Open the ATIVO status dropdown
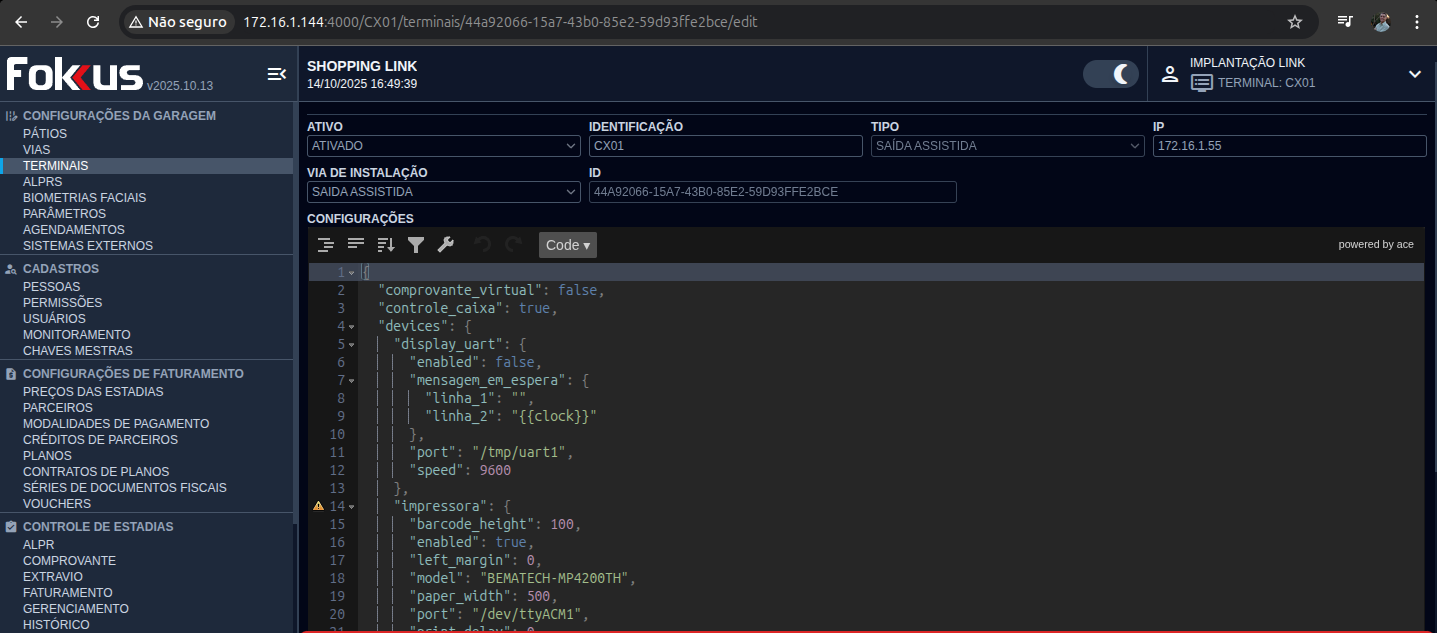1437x633 pixels. pyautogui.click(x=443, y=146)
